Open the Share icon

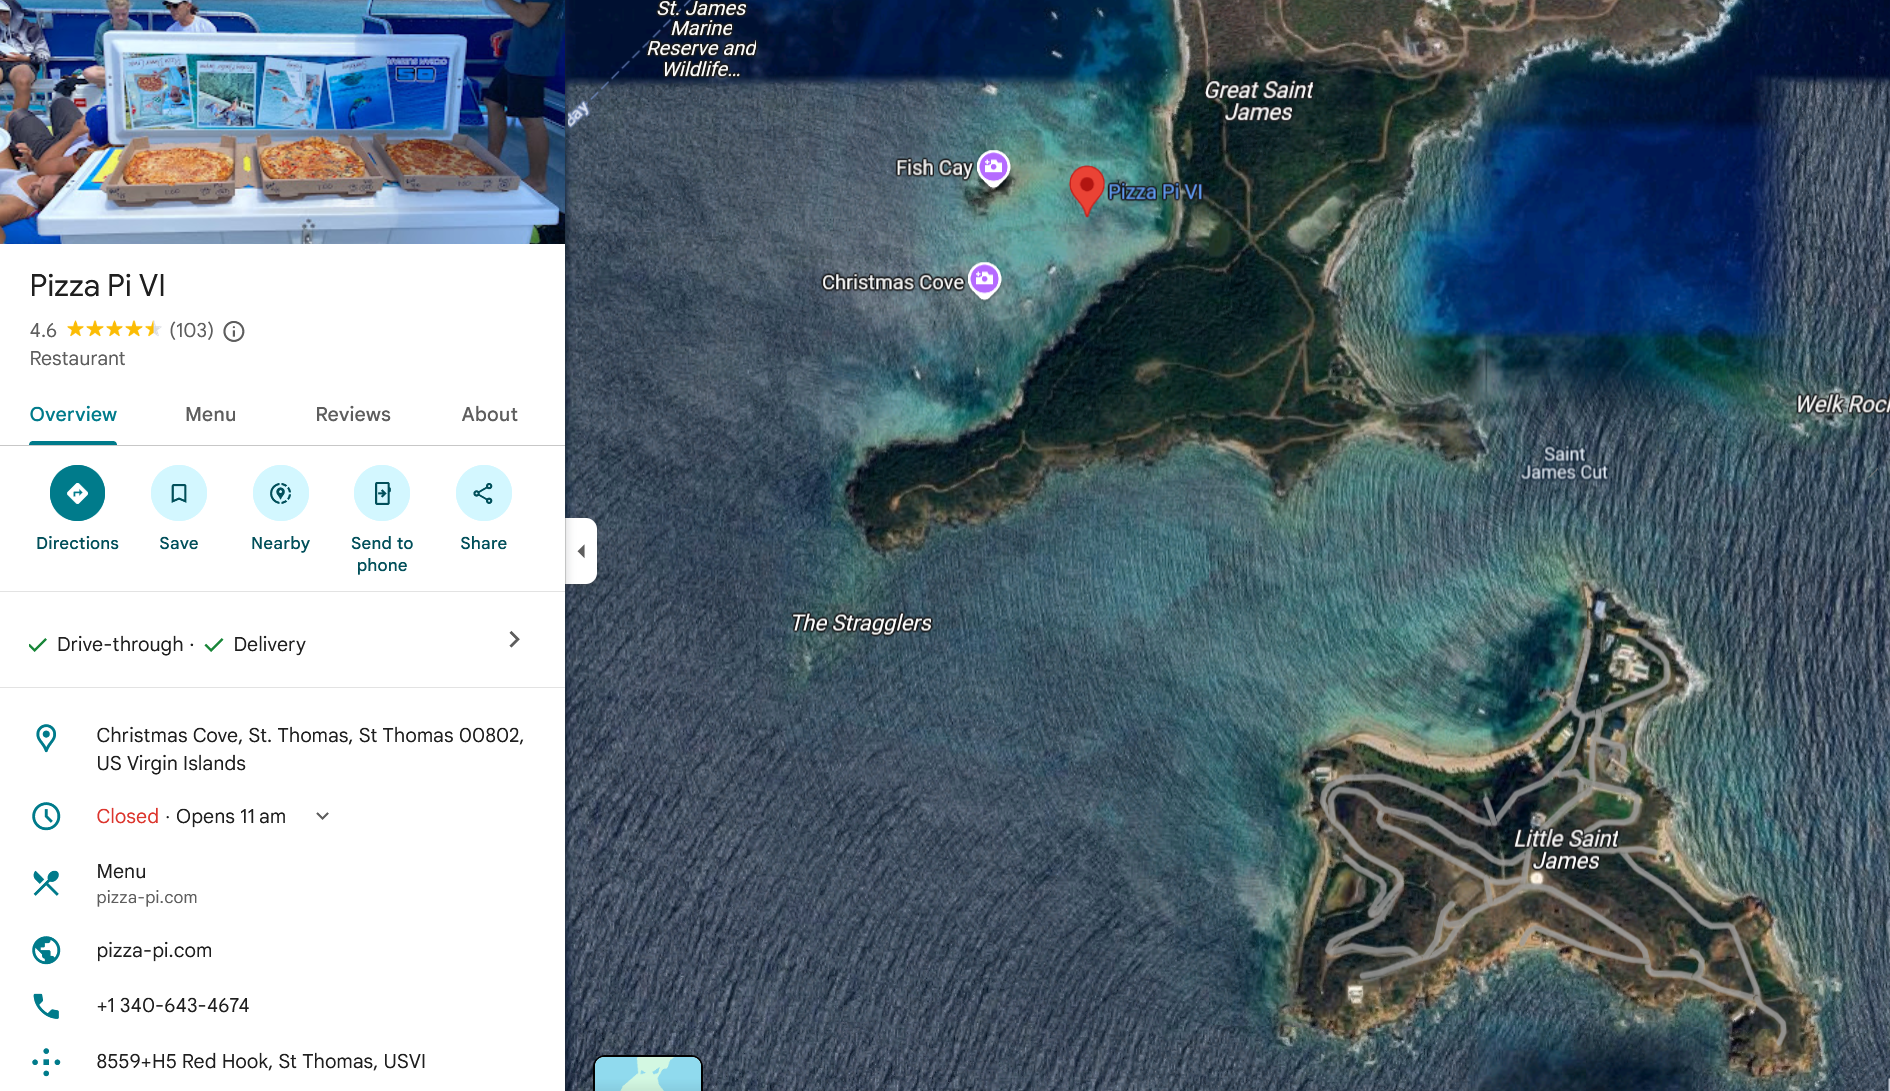click(484, 493)
